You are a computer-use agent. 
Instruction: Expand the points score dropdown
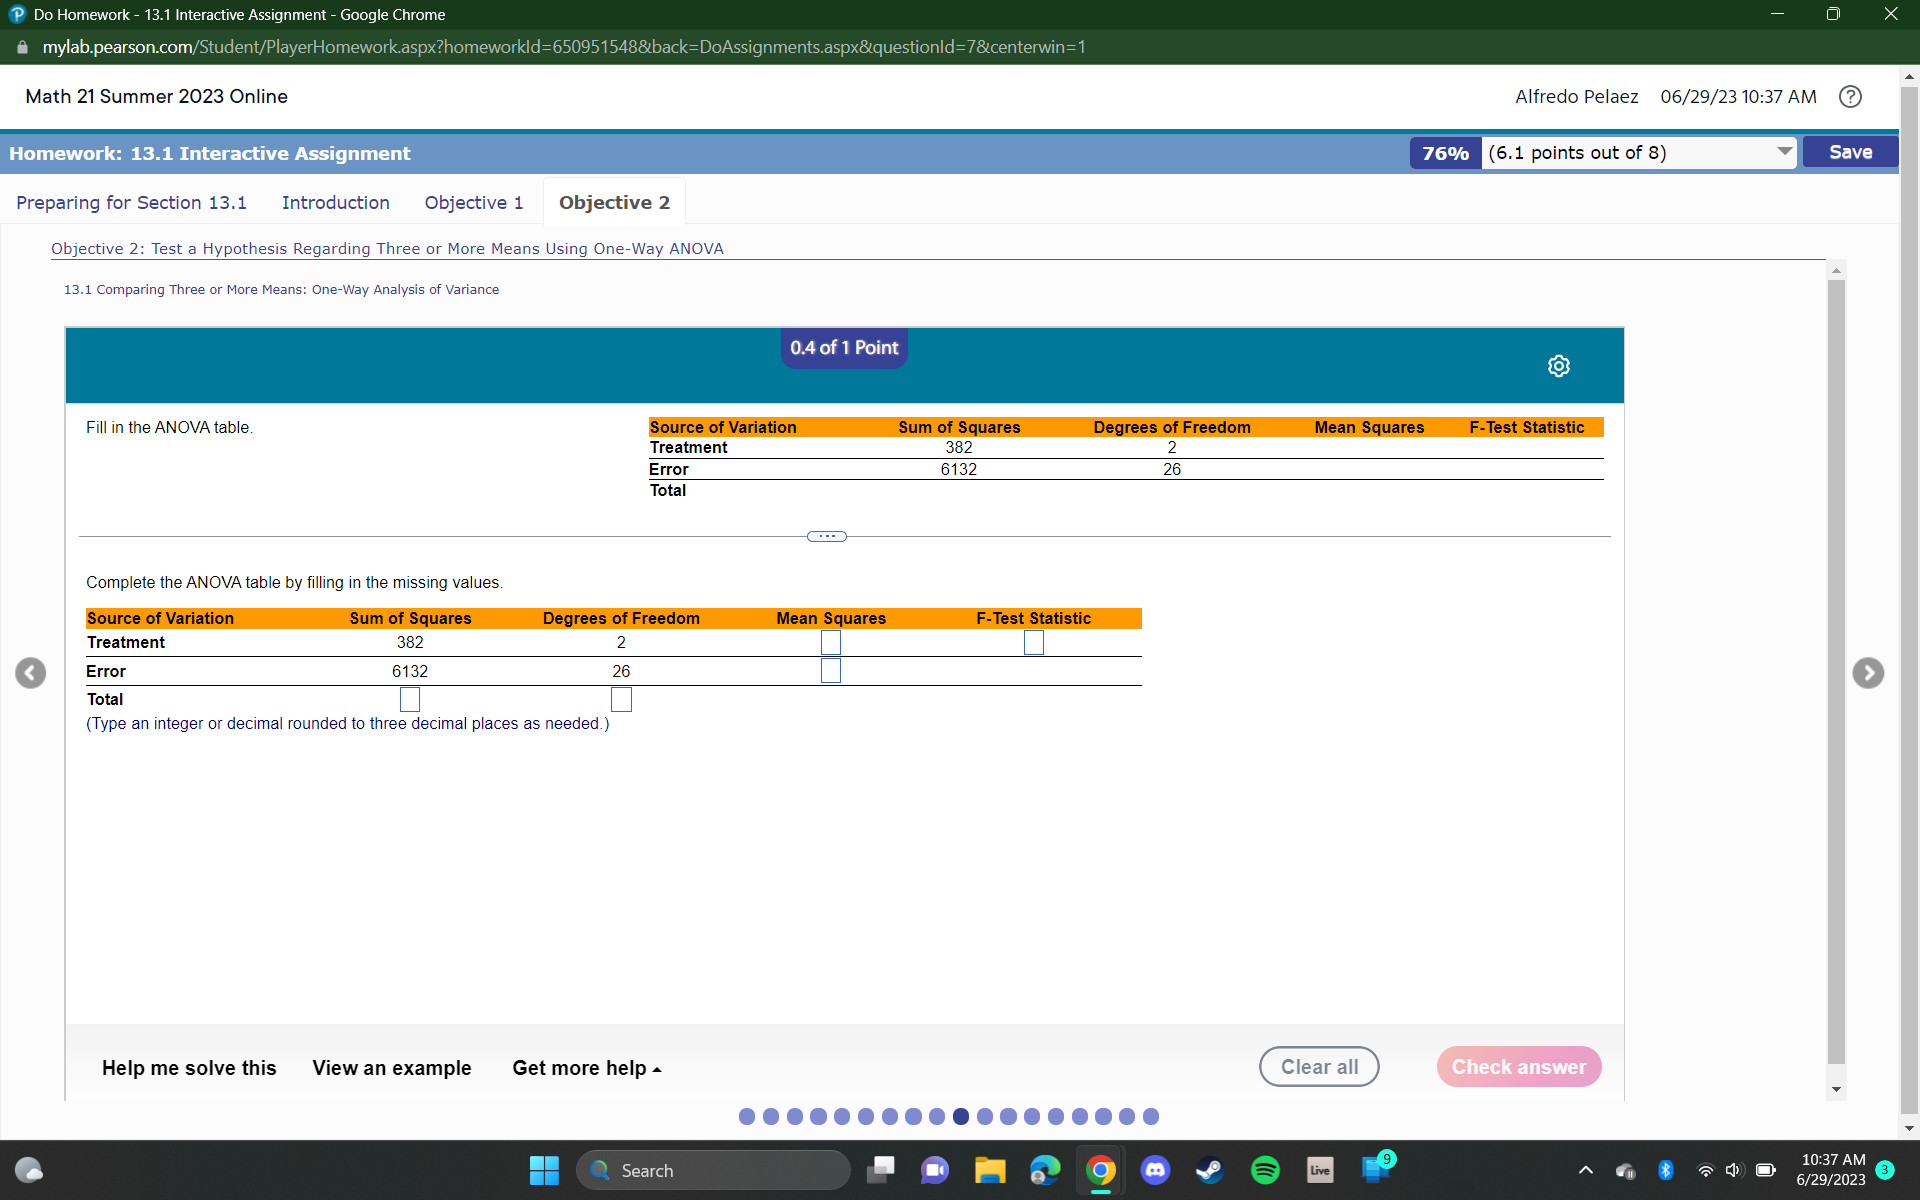click(x=1784, y=152)
